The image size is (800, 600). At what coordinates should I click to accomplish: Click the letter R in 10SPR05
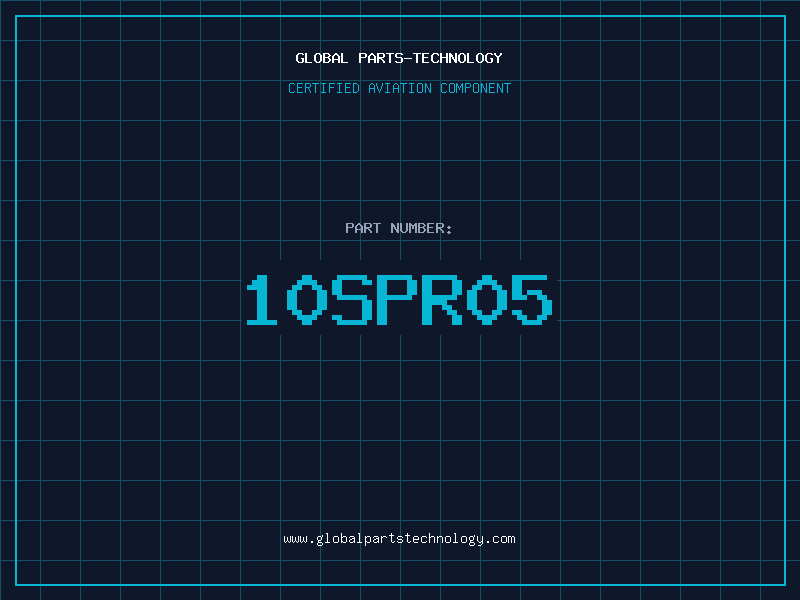point(442,299)
